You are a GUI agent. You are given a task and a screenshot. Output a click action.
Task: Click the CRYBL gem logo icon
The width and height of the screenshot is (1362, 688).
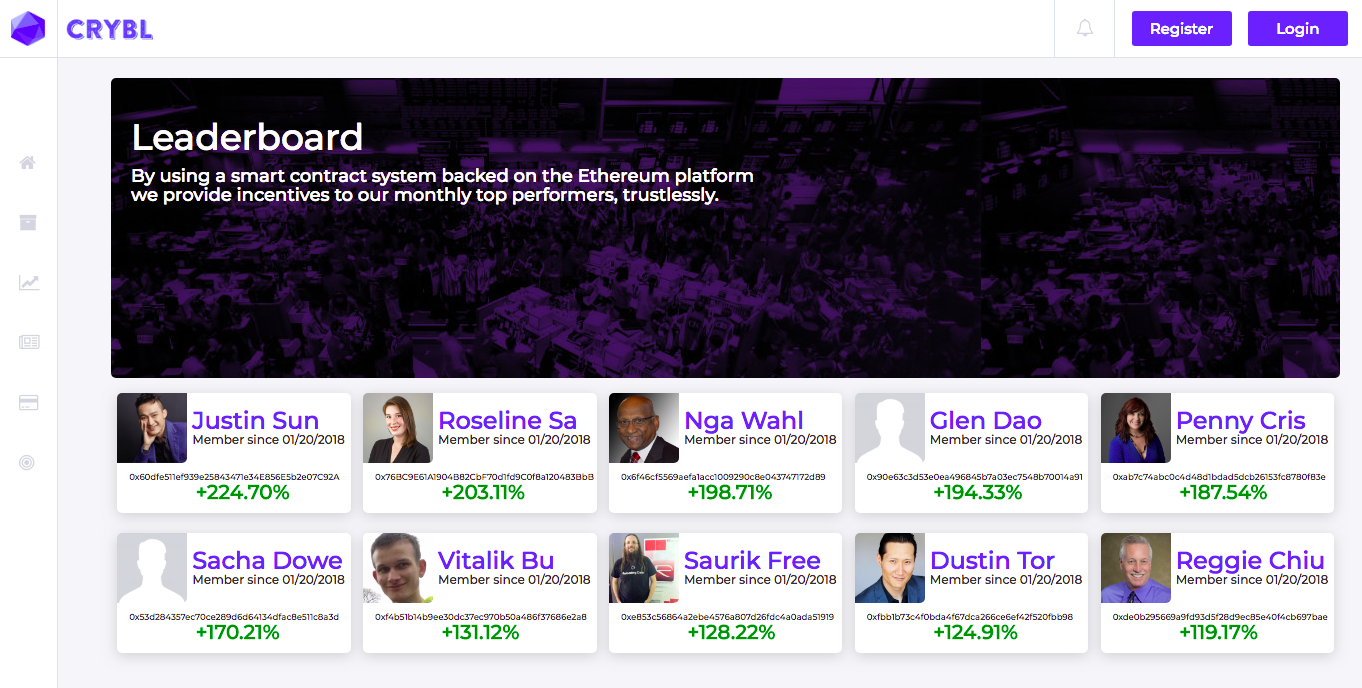[28, 29]
